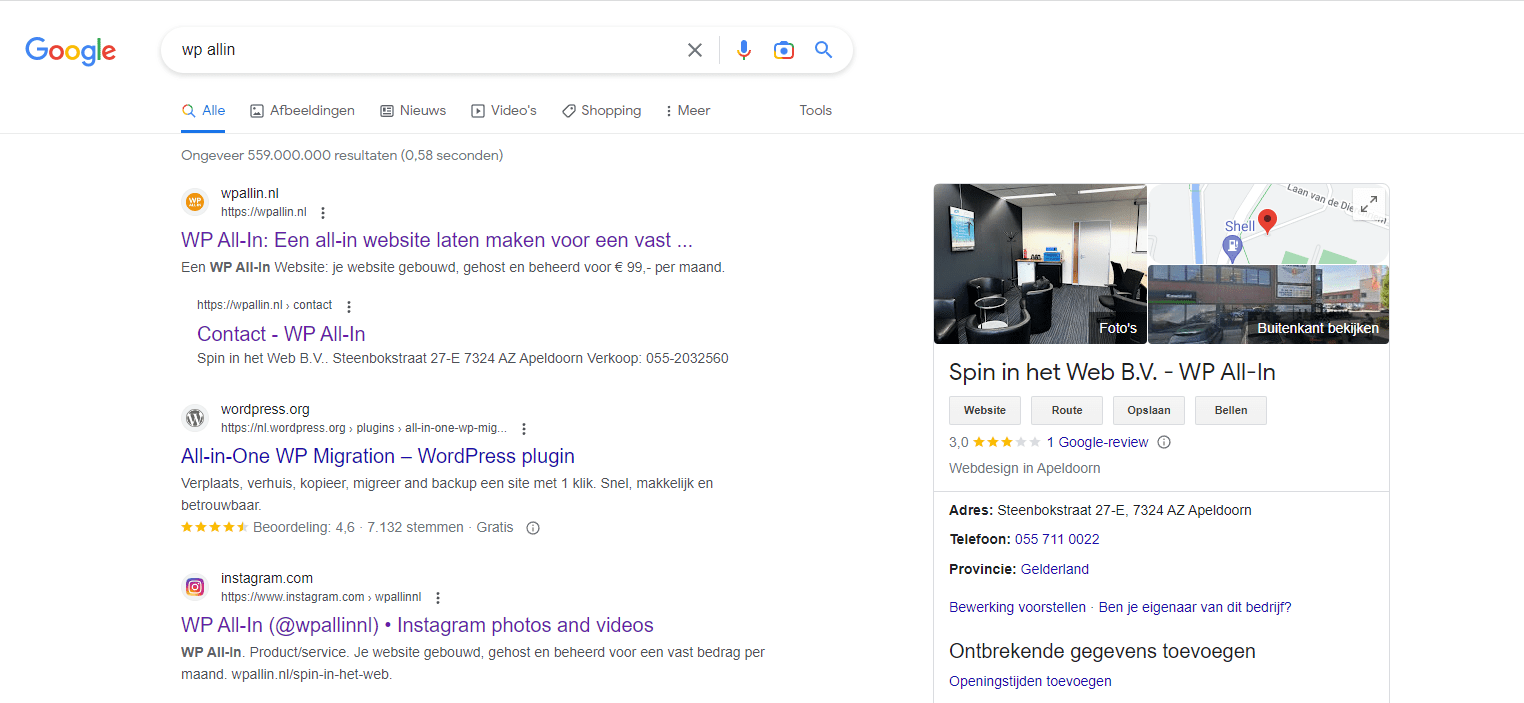Click the WordPress favicon icon
The image size is (1524, 703).
(x=195, y=418)
